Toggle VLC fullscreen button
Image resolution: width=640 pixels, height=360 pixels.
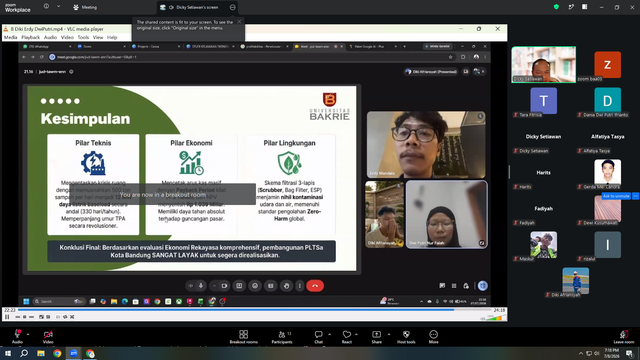[x=41, y=317]
